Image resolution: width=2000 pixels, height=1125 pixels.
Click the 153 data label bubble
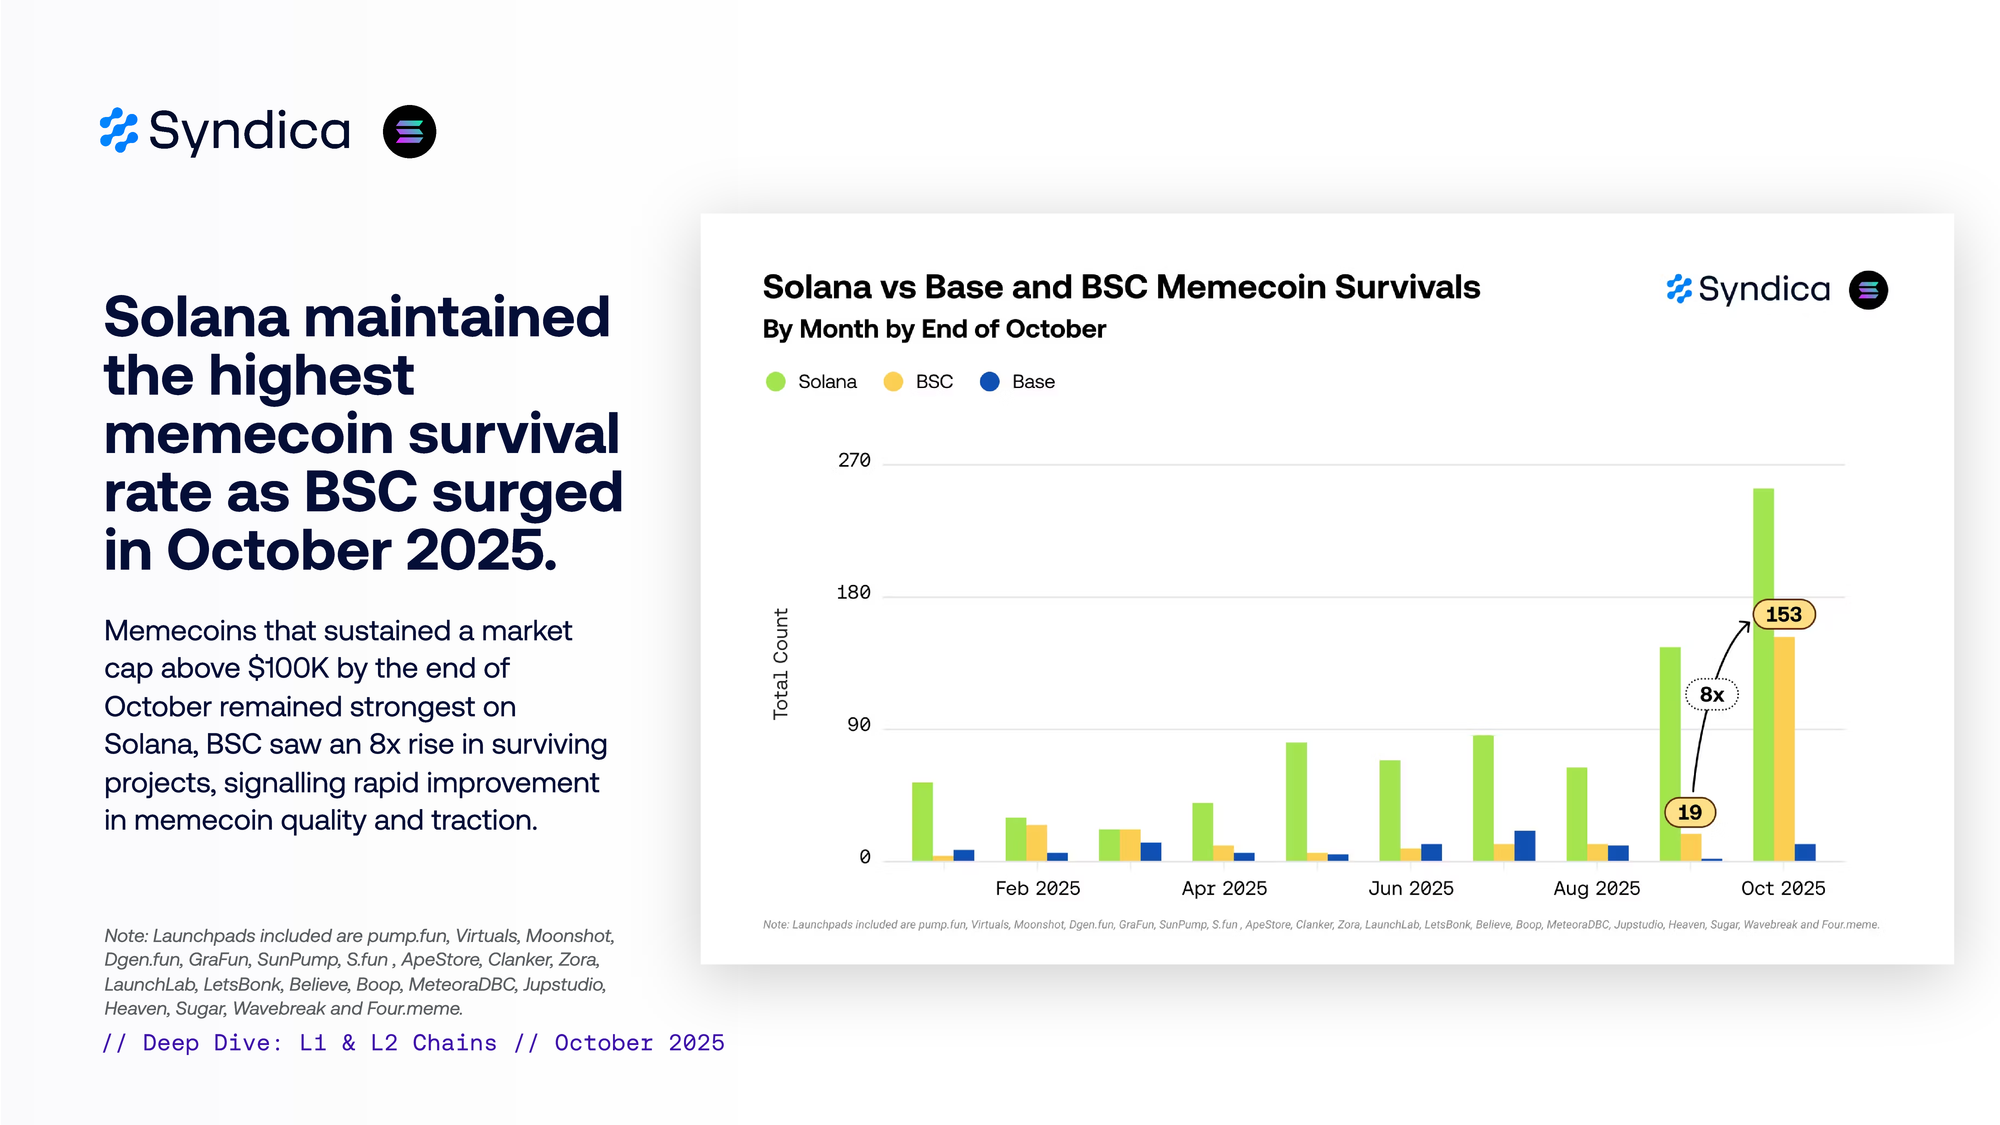[x=1783, y=614]
